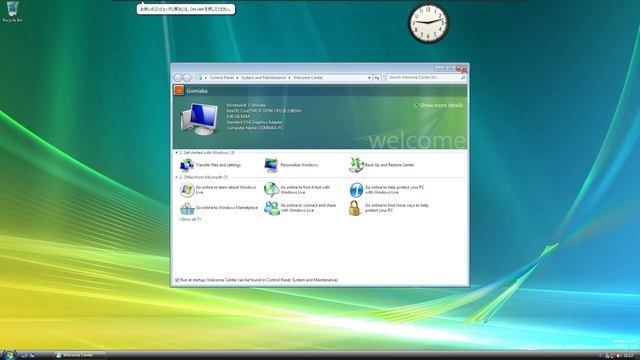Open the Back Up and Restore Center icon
Screen dimensions: 640x360
pos(356,165)
